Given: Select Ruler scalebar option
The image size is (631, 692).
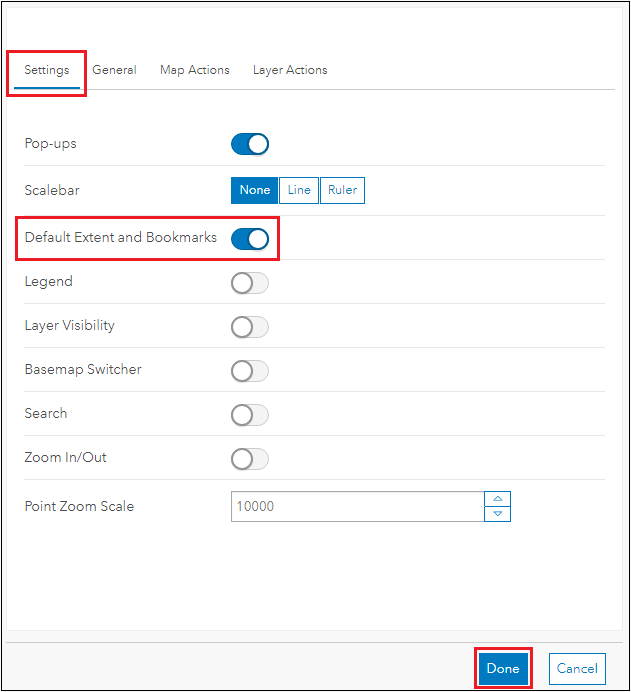Looking at the screenshot, I should click(x=342, y=190).
